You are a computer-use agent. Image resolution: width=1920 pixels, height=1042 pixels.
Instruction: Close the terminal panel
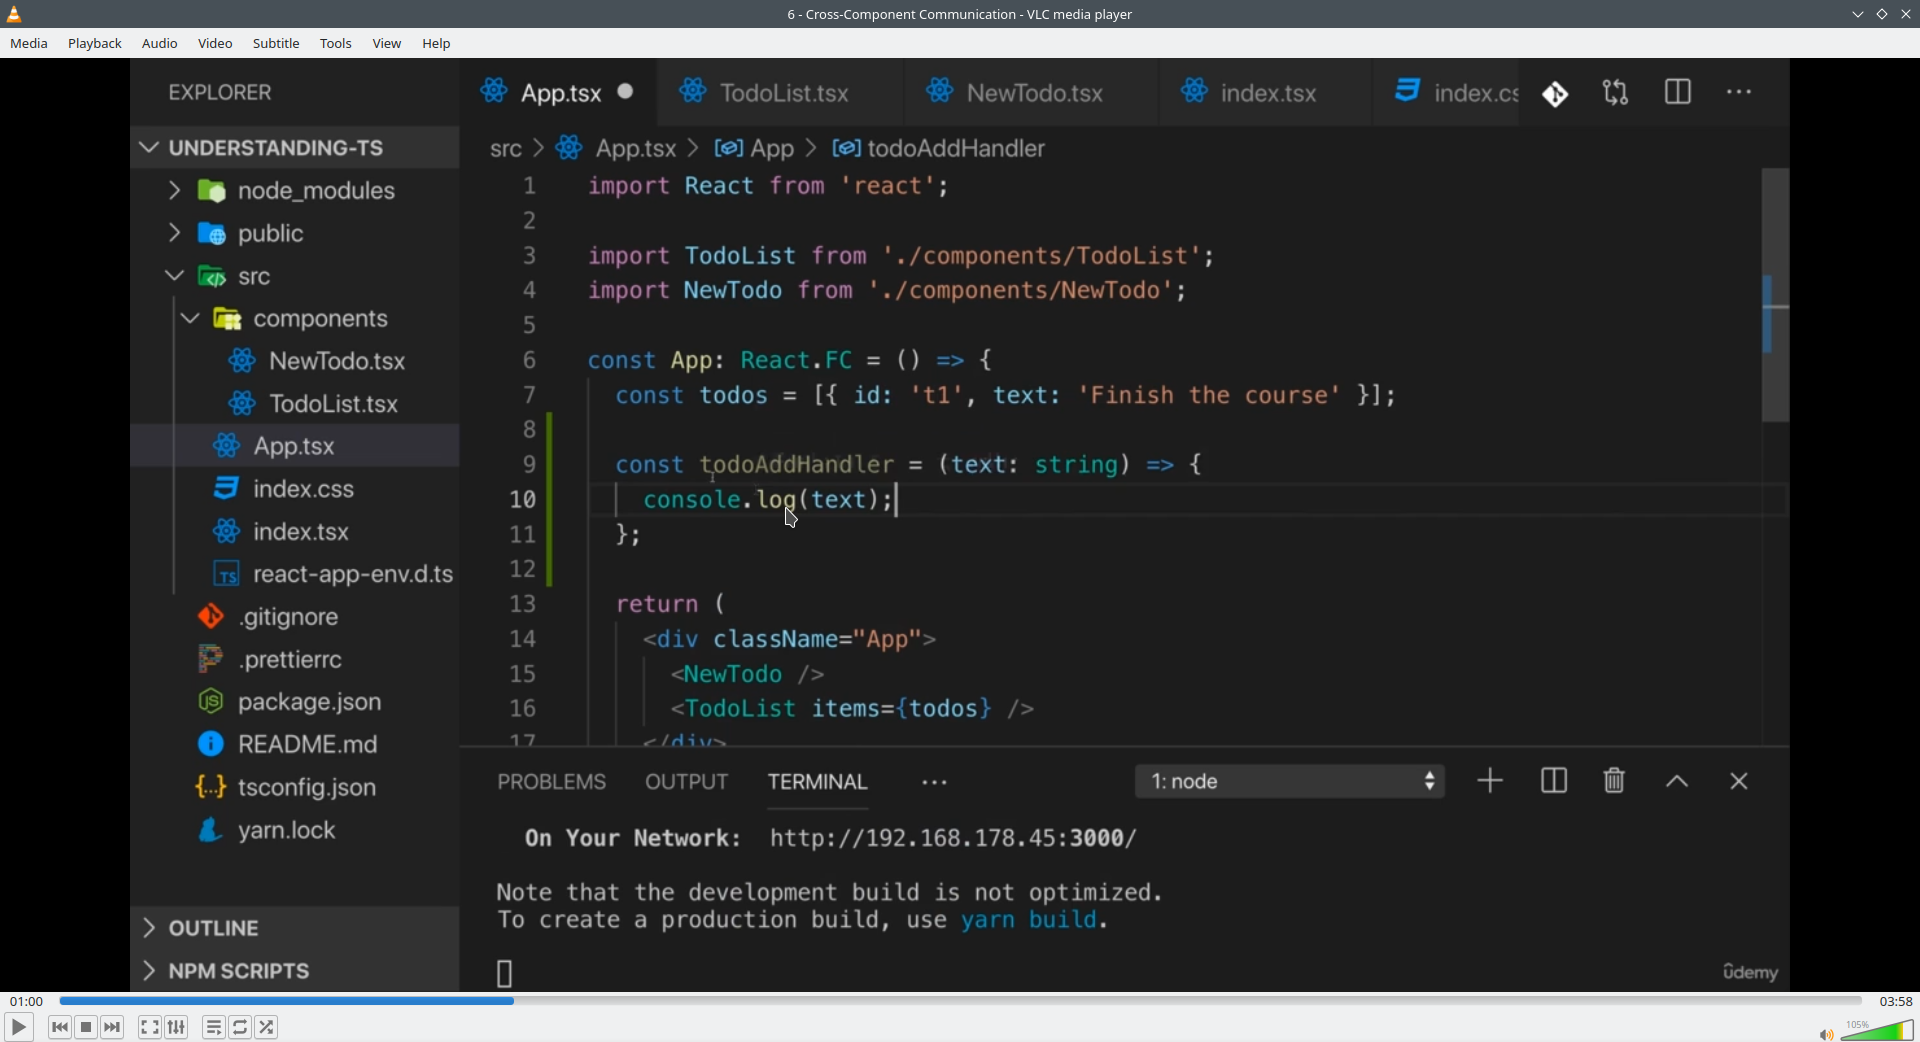point(1740,783)
